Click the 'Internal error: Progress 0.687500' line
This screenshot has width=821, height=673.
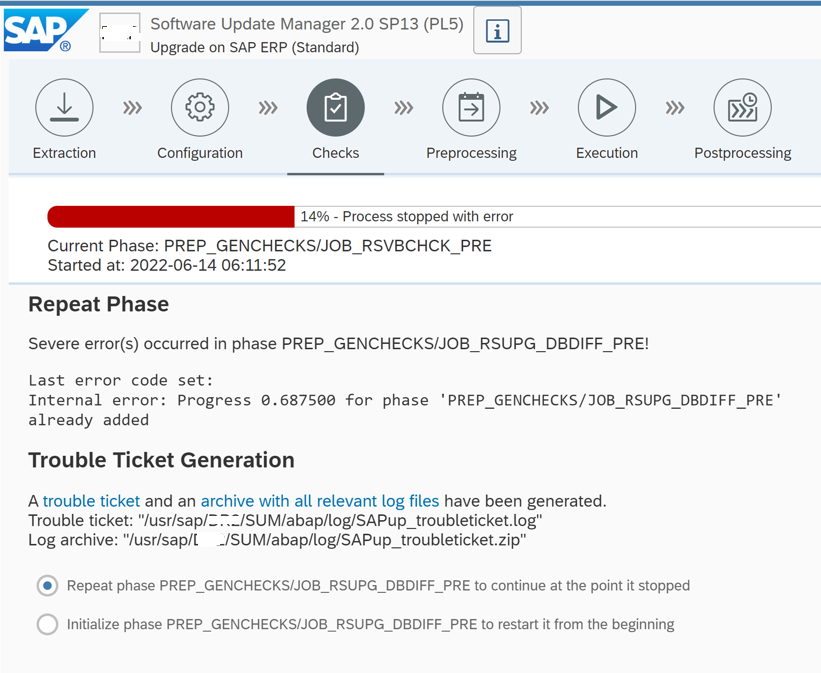[405, 400]
